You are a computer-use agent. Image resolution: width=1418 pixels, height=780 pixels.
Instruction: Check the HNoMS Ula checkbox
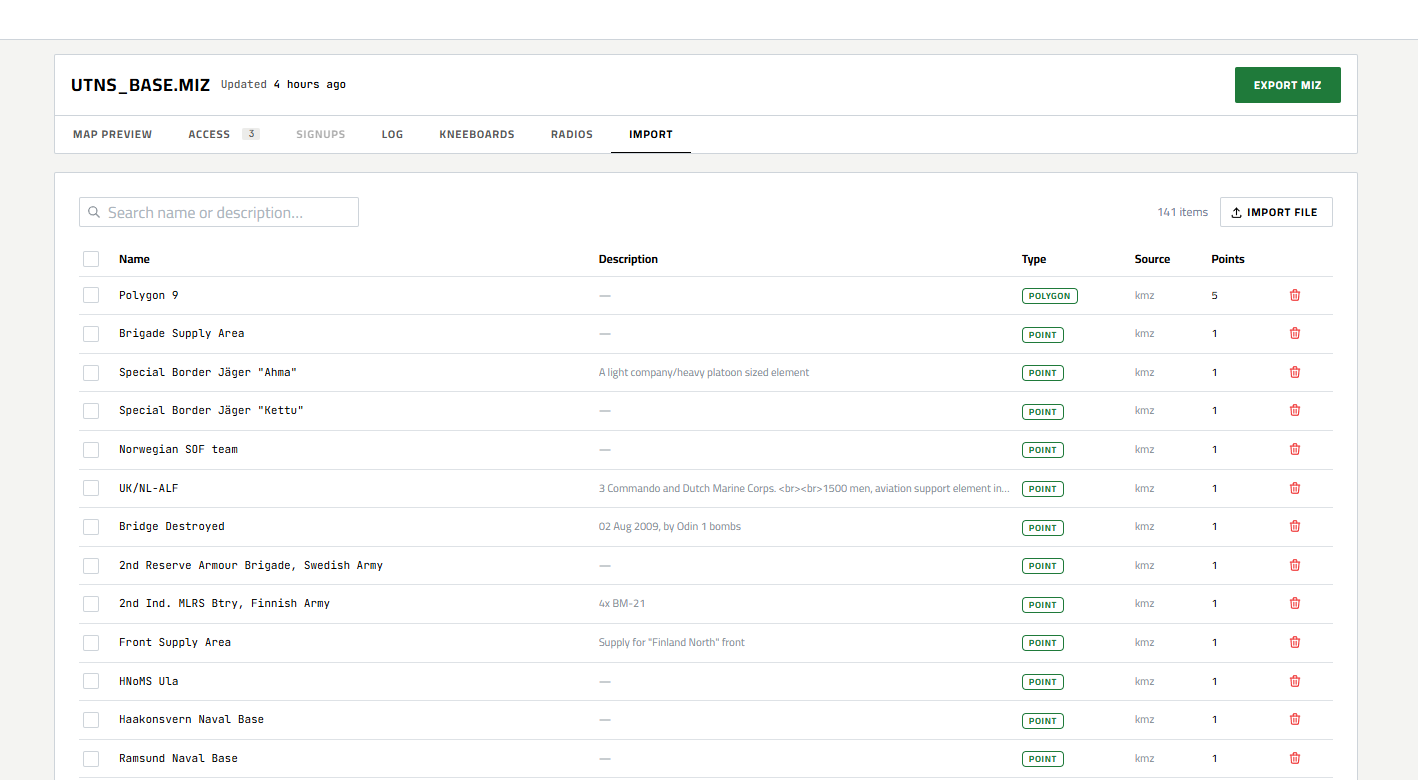pos(91,681)
